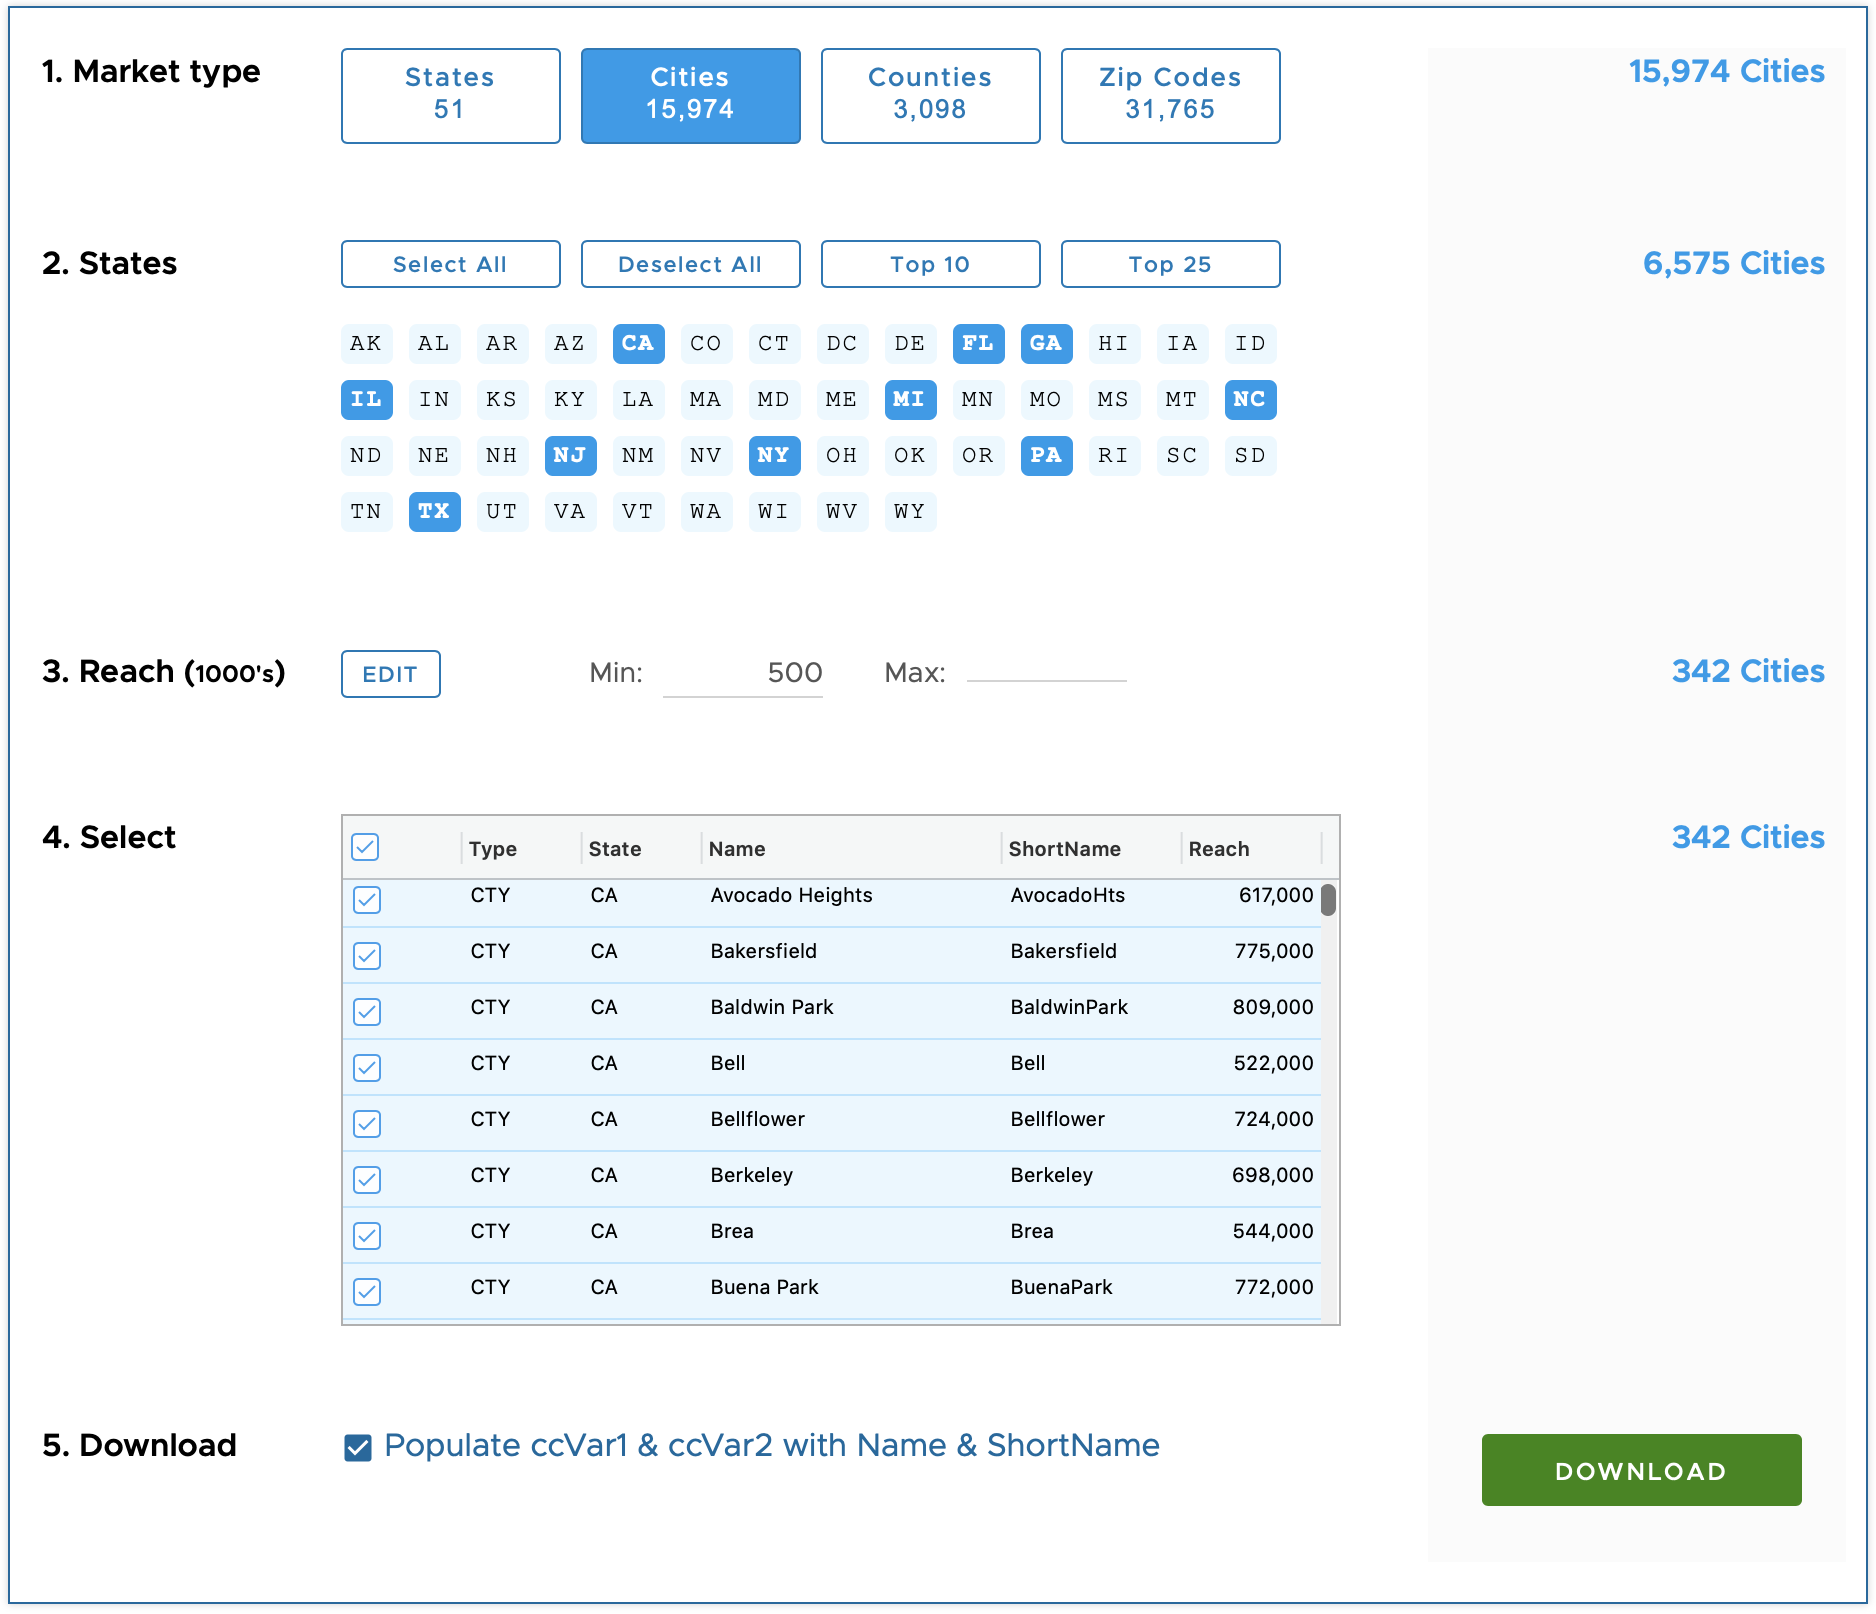1876x1614 pixels.
Task: Uncheck the Bakersfield row checkbox
Action: 367,956
